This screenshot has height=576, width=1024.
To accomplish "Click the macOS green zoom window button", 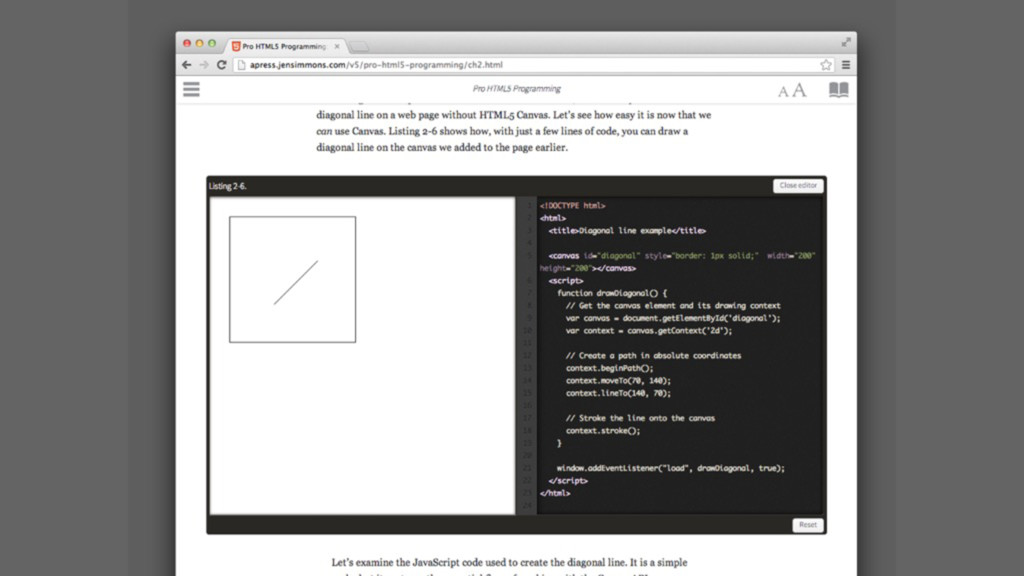I will [212, 43].
